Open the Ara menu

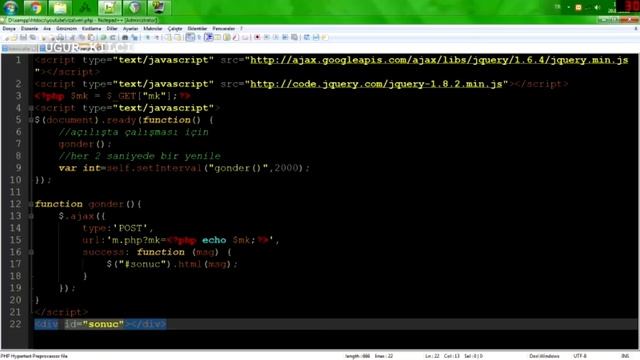47,29
